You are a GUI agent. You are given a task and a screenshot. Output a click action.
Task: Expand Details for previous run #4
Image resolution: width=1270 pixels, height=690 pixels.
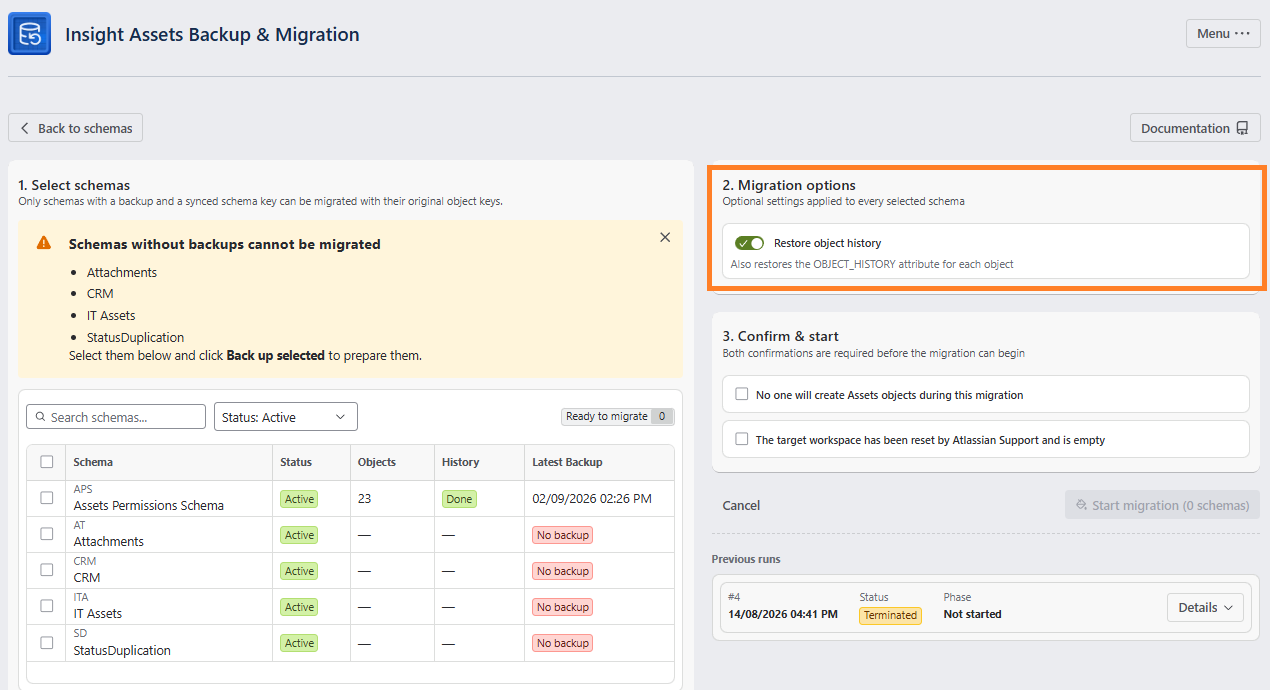click(x=1205, y=608)
